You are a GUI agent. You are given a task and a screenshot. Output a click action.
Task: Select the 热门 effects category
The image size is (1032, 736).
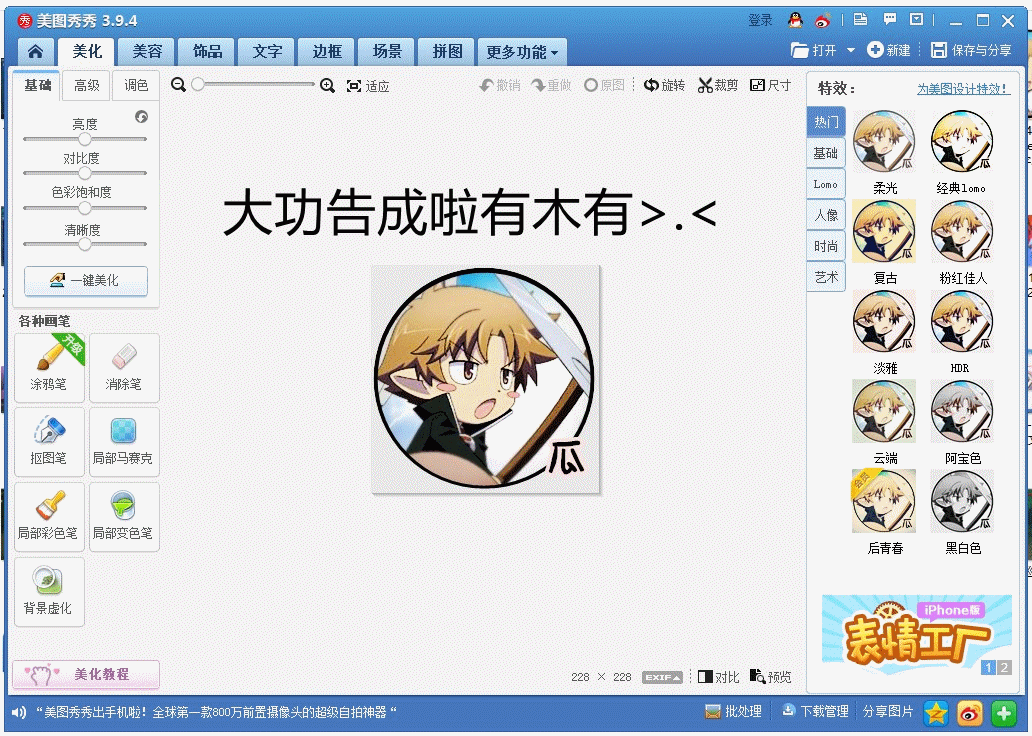(826, 122)
